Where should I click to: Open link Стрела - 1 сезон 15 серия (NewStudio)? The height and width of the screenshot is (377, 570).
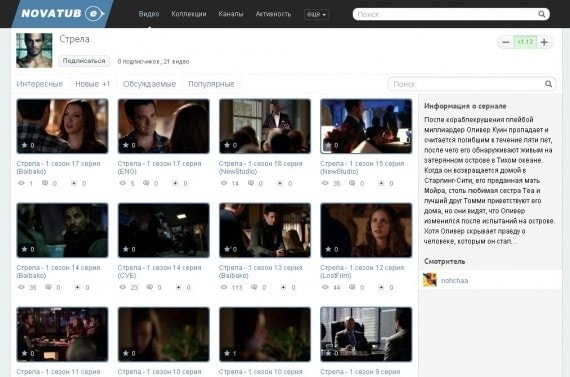pos(362,167)
